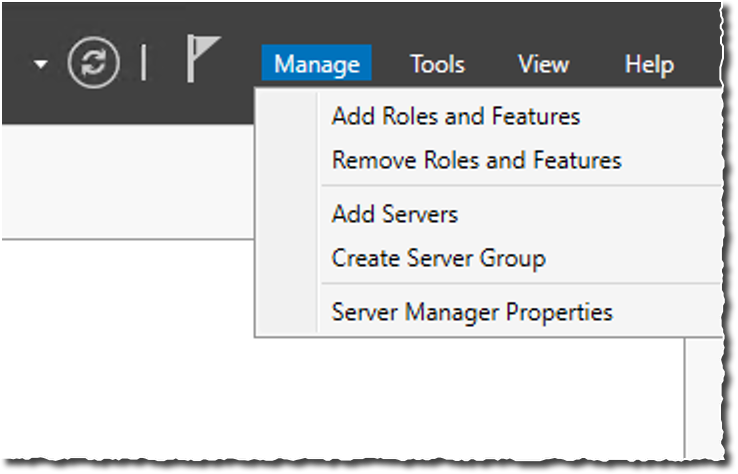This screenshot has width=738, height=474.
Task: Collapse the open Manage menu
Action: tap(316, 64)
